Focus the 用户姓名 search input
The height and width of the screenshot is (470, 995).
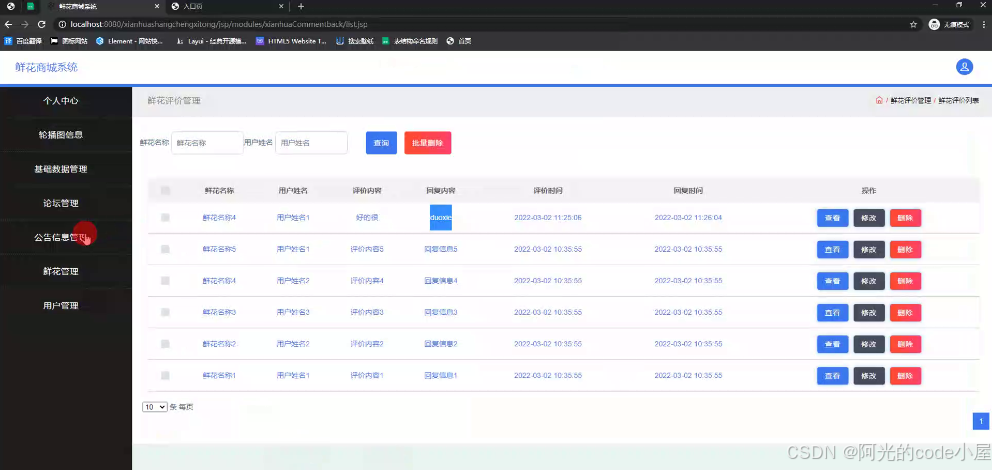coord(311,143)
